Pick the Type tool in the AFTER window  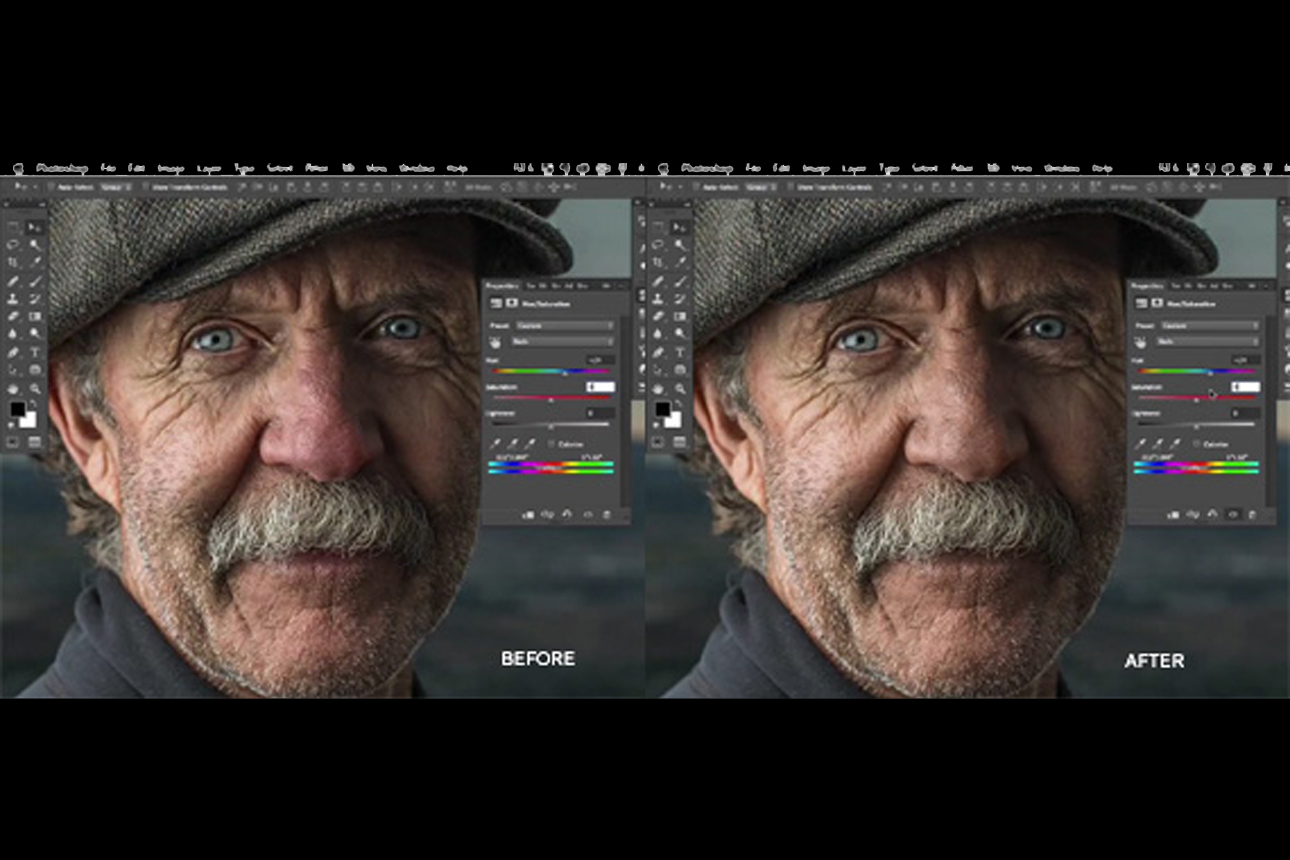pyautogui.click(x=680, y=353)
